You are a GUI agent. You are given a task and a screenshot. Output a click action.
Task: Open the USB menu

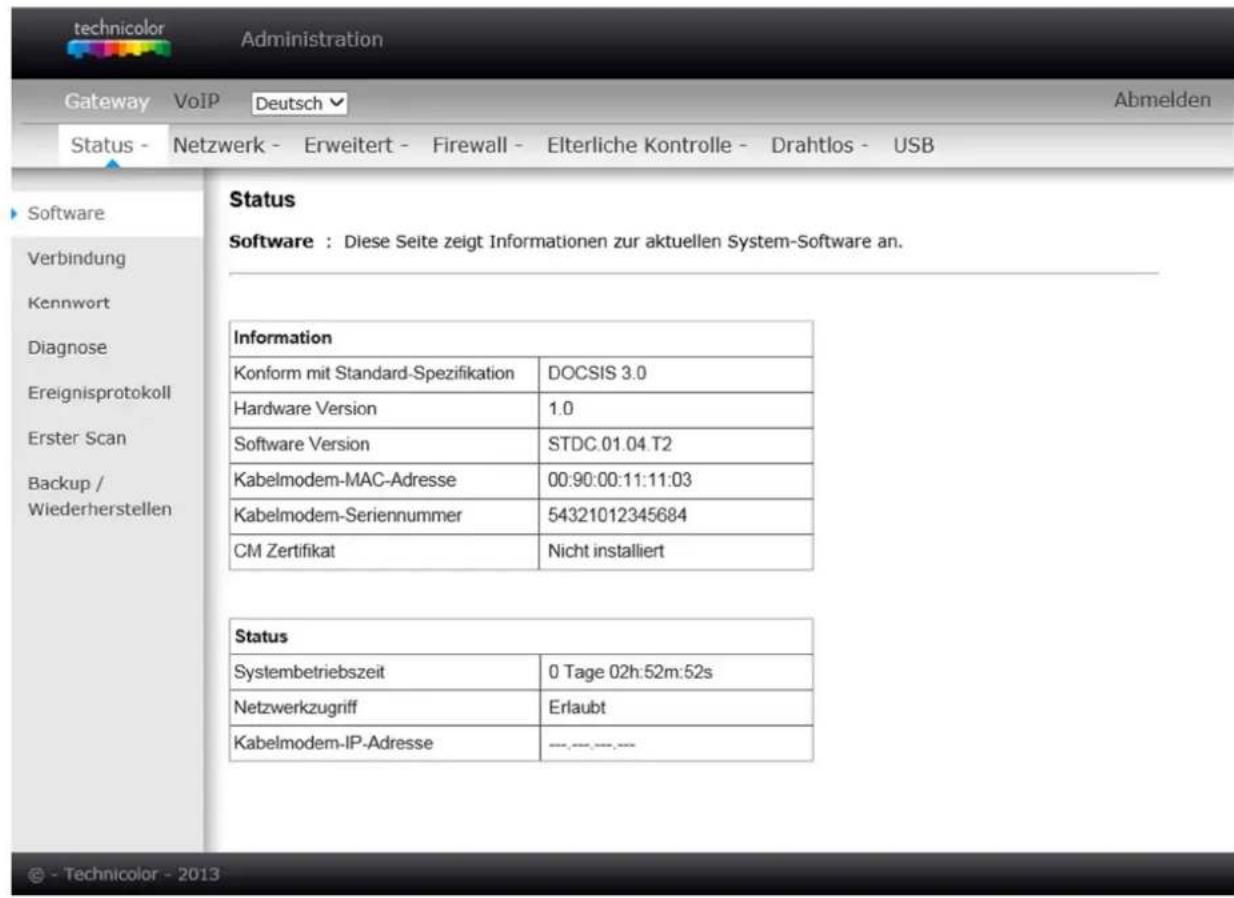913,145
